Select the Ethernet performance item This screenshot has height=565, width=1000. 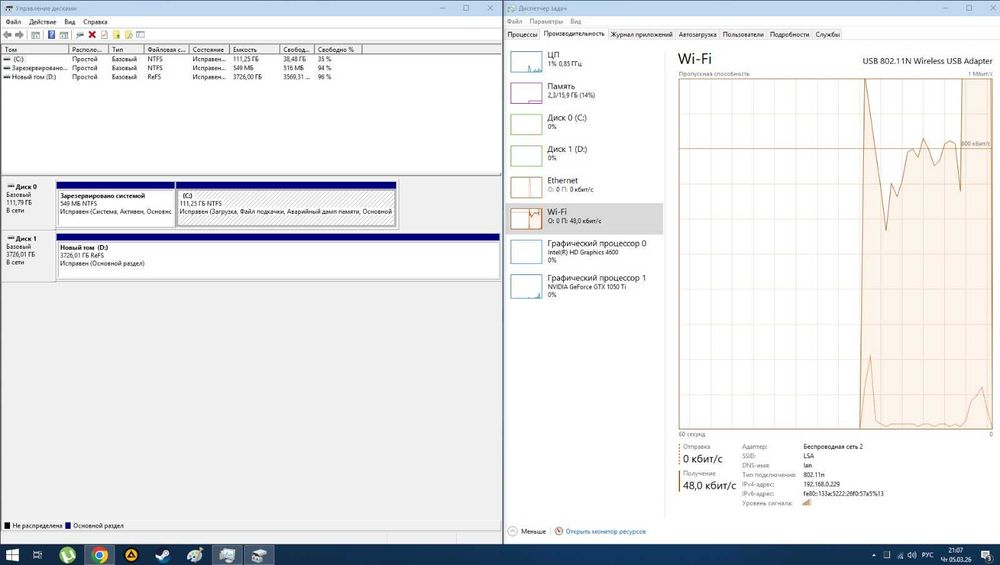pos(584,186)
